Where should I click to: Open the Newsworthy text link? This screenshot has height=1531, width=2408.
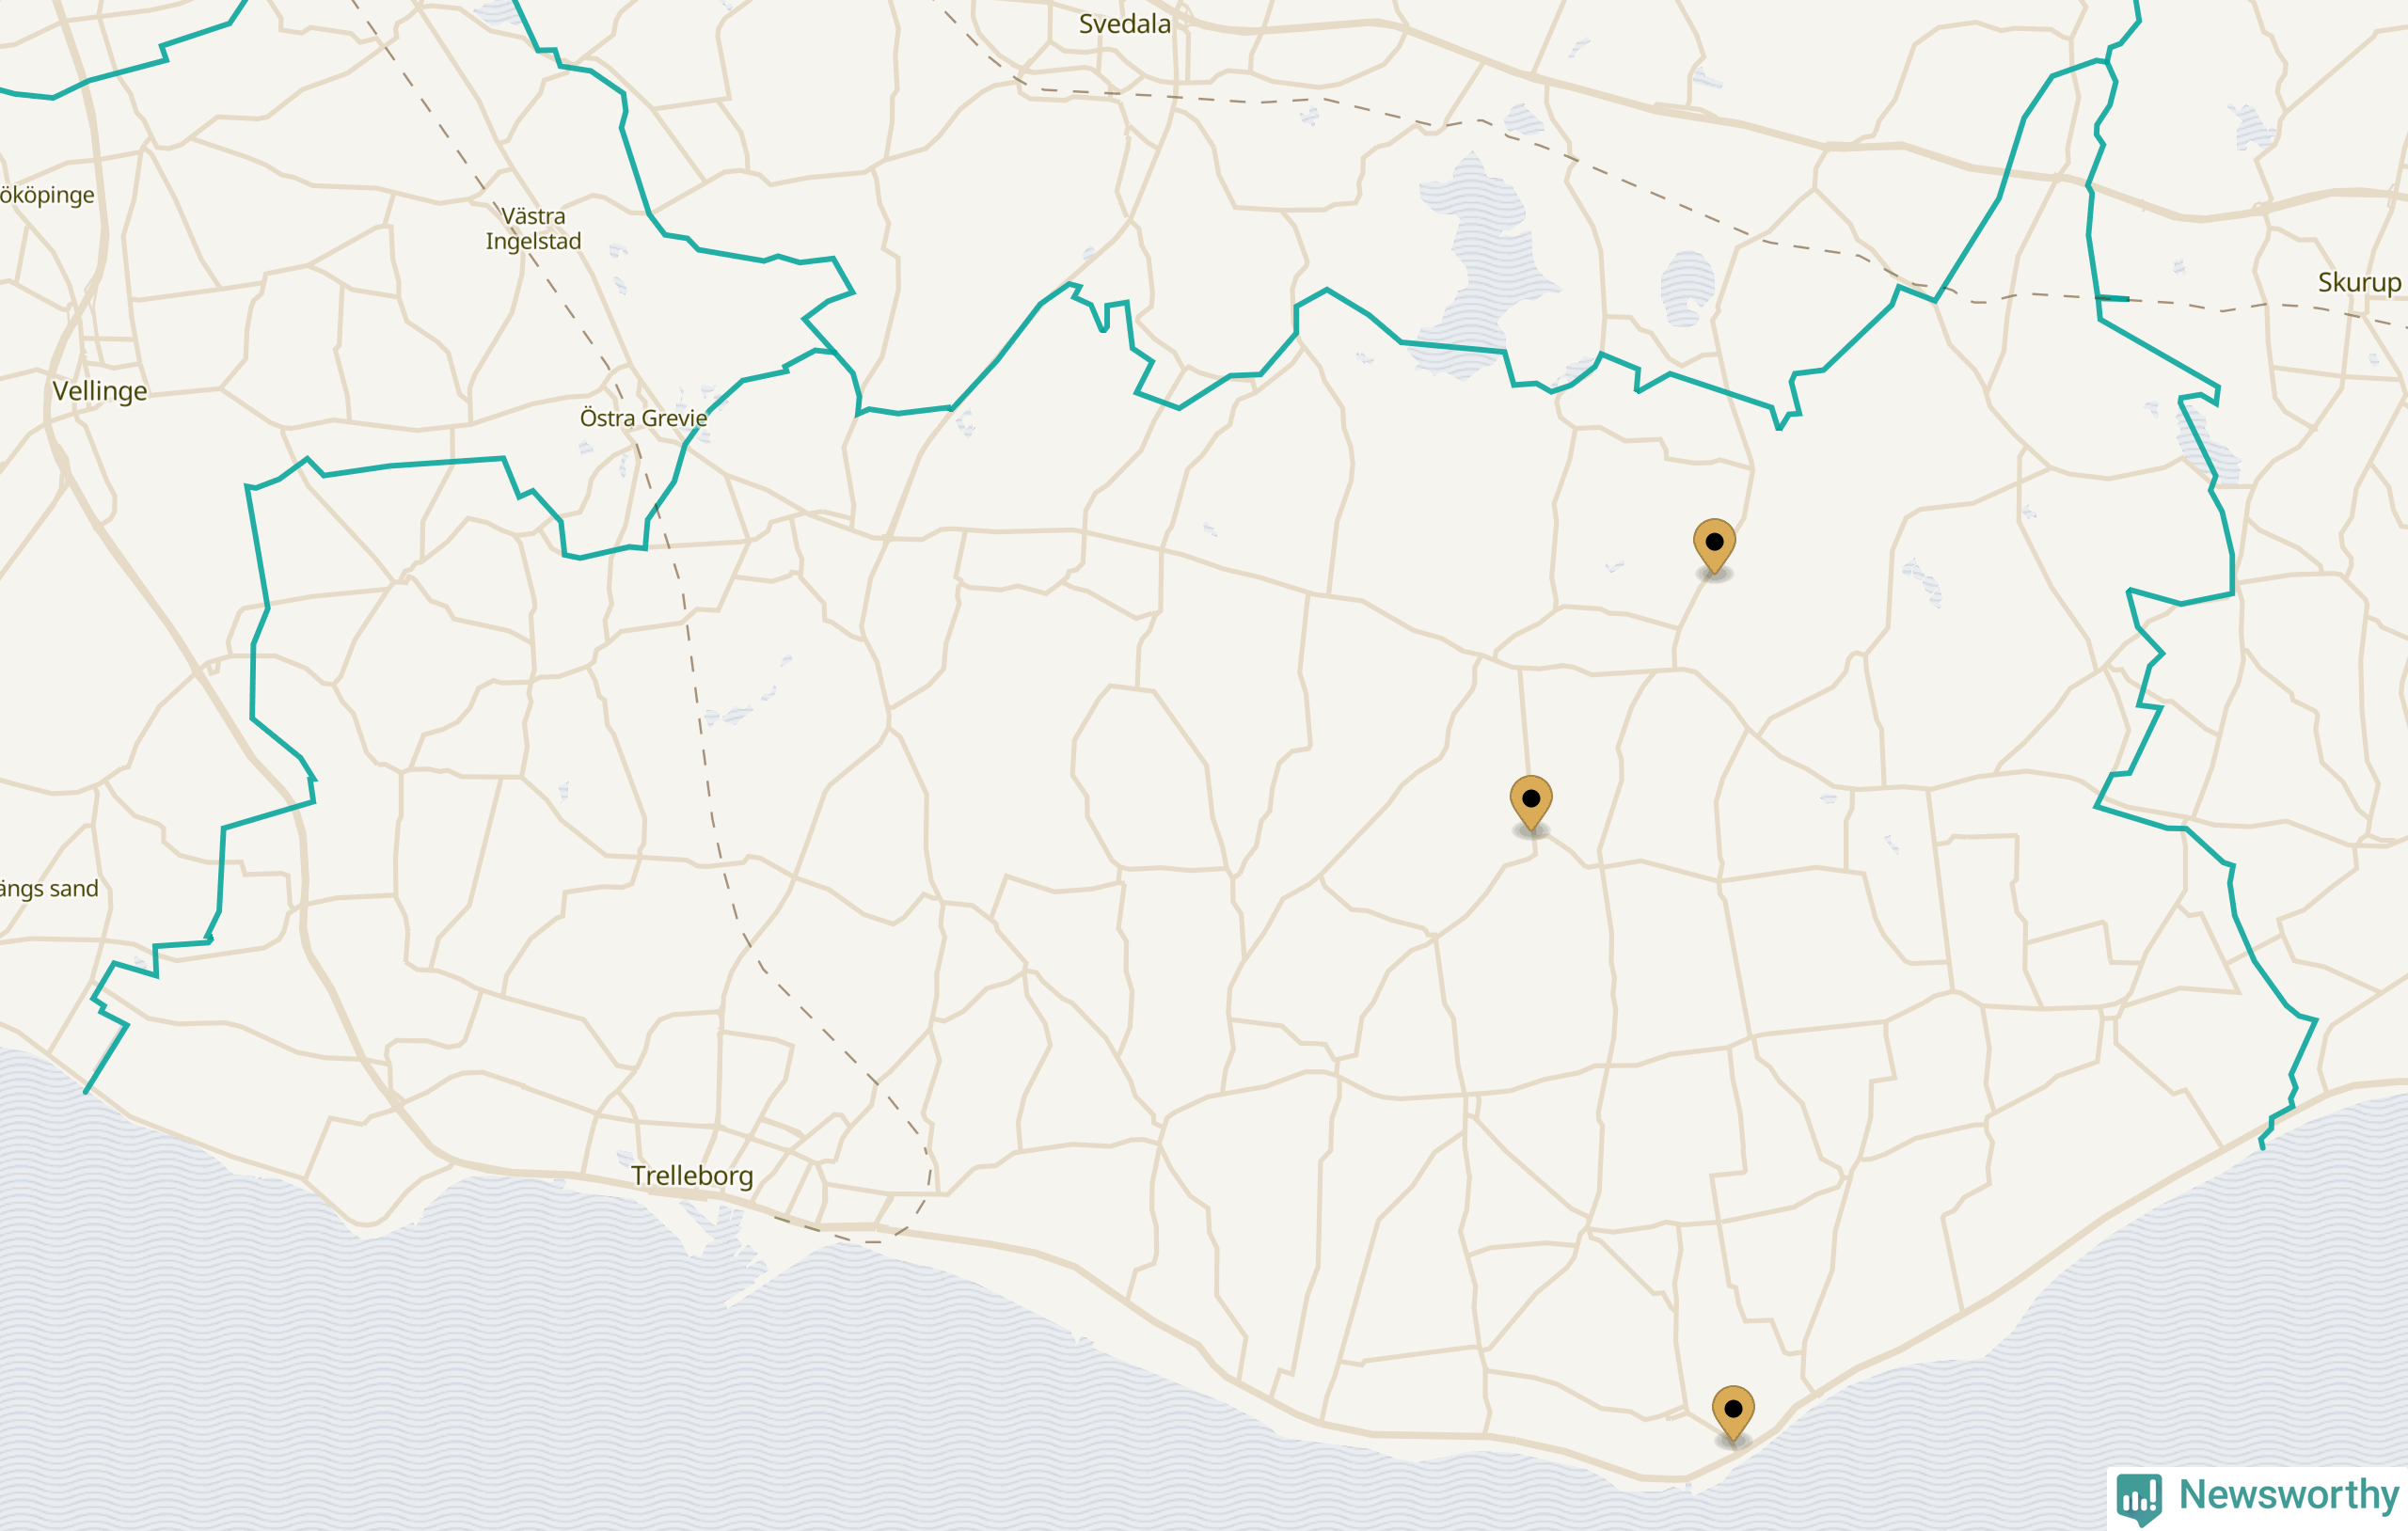[x=2288, y=1494]
